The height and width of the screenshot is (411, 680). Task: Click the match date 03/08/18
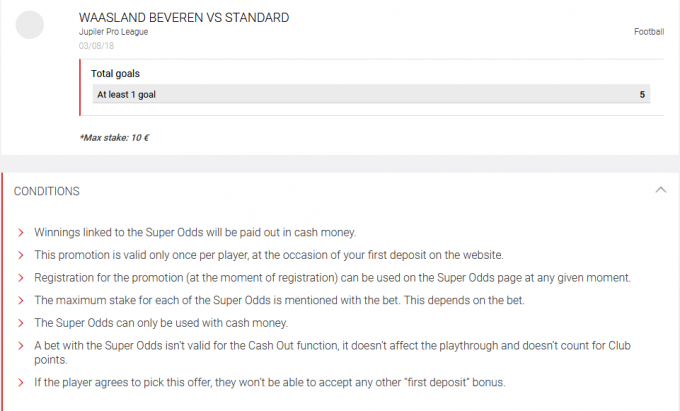pos(96,46)
